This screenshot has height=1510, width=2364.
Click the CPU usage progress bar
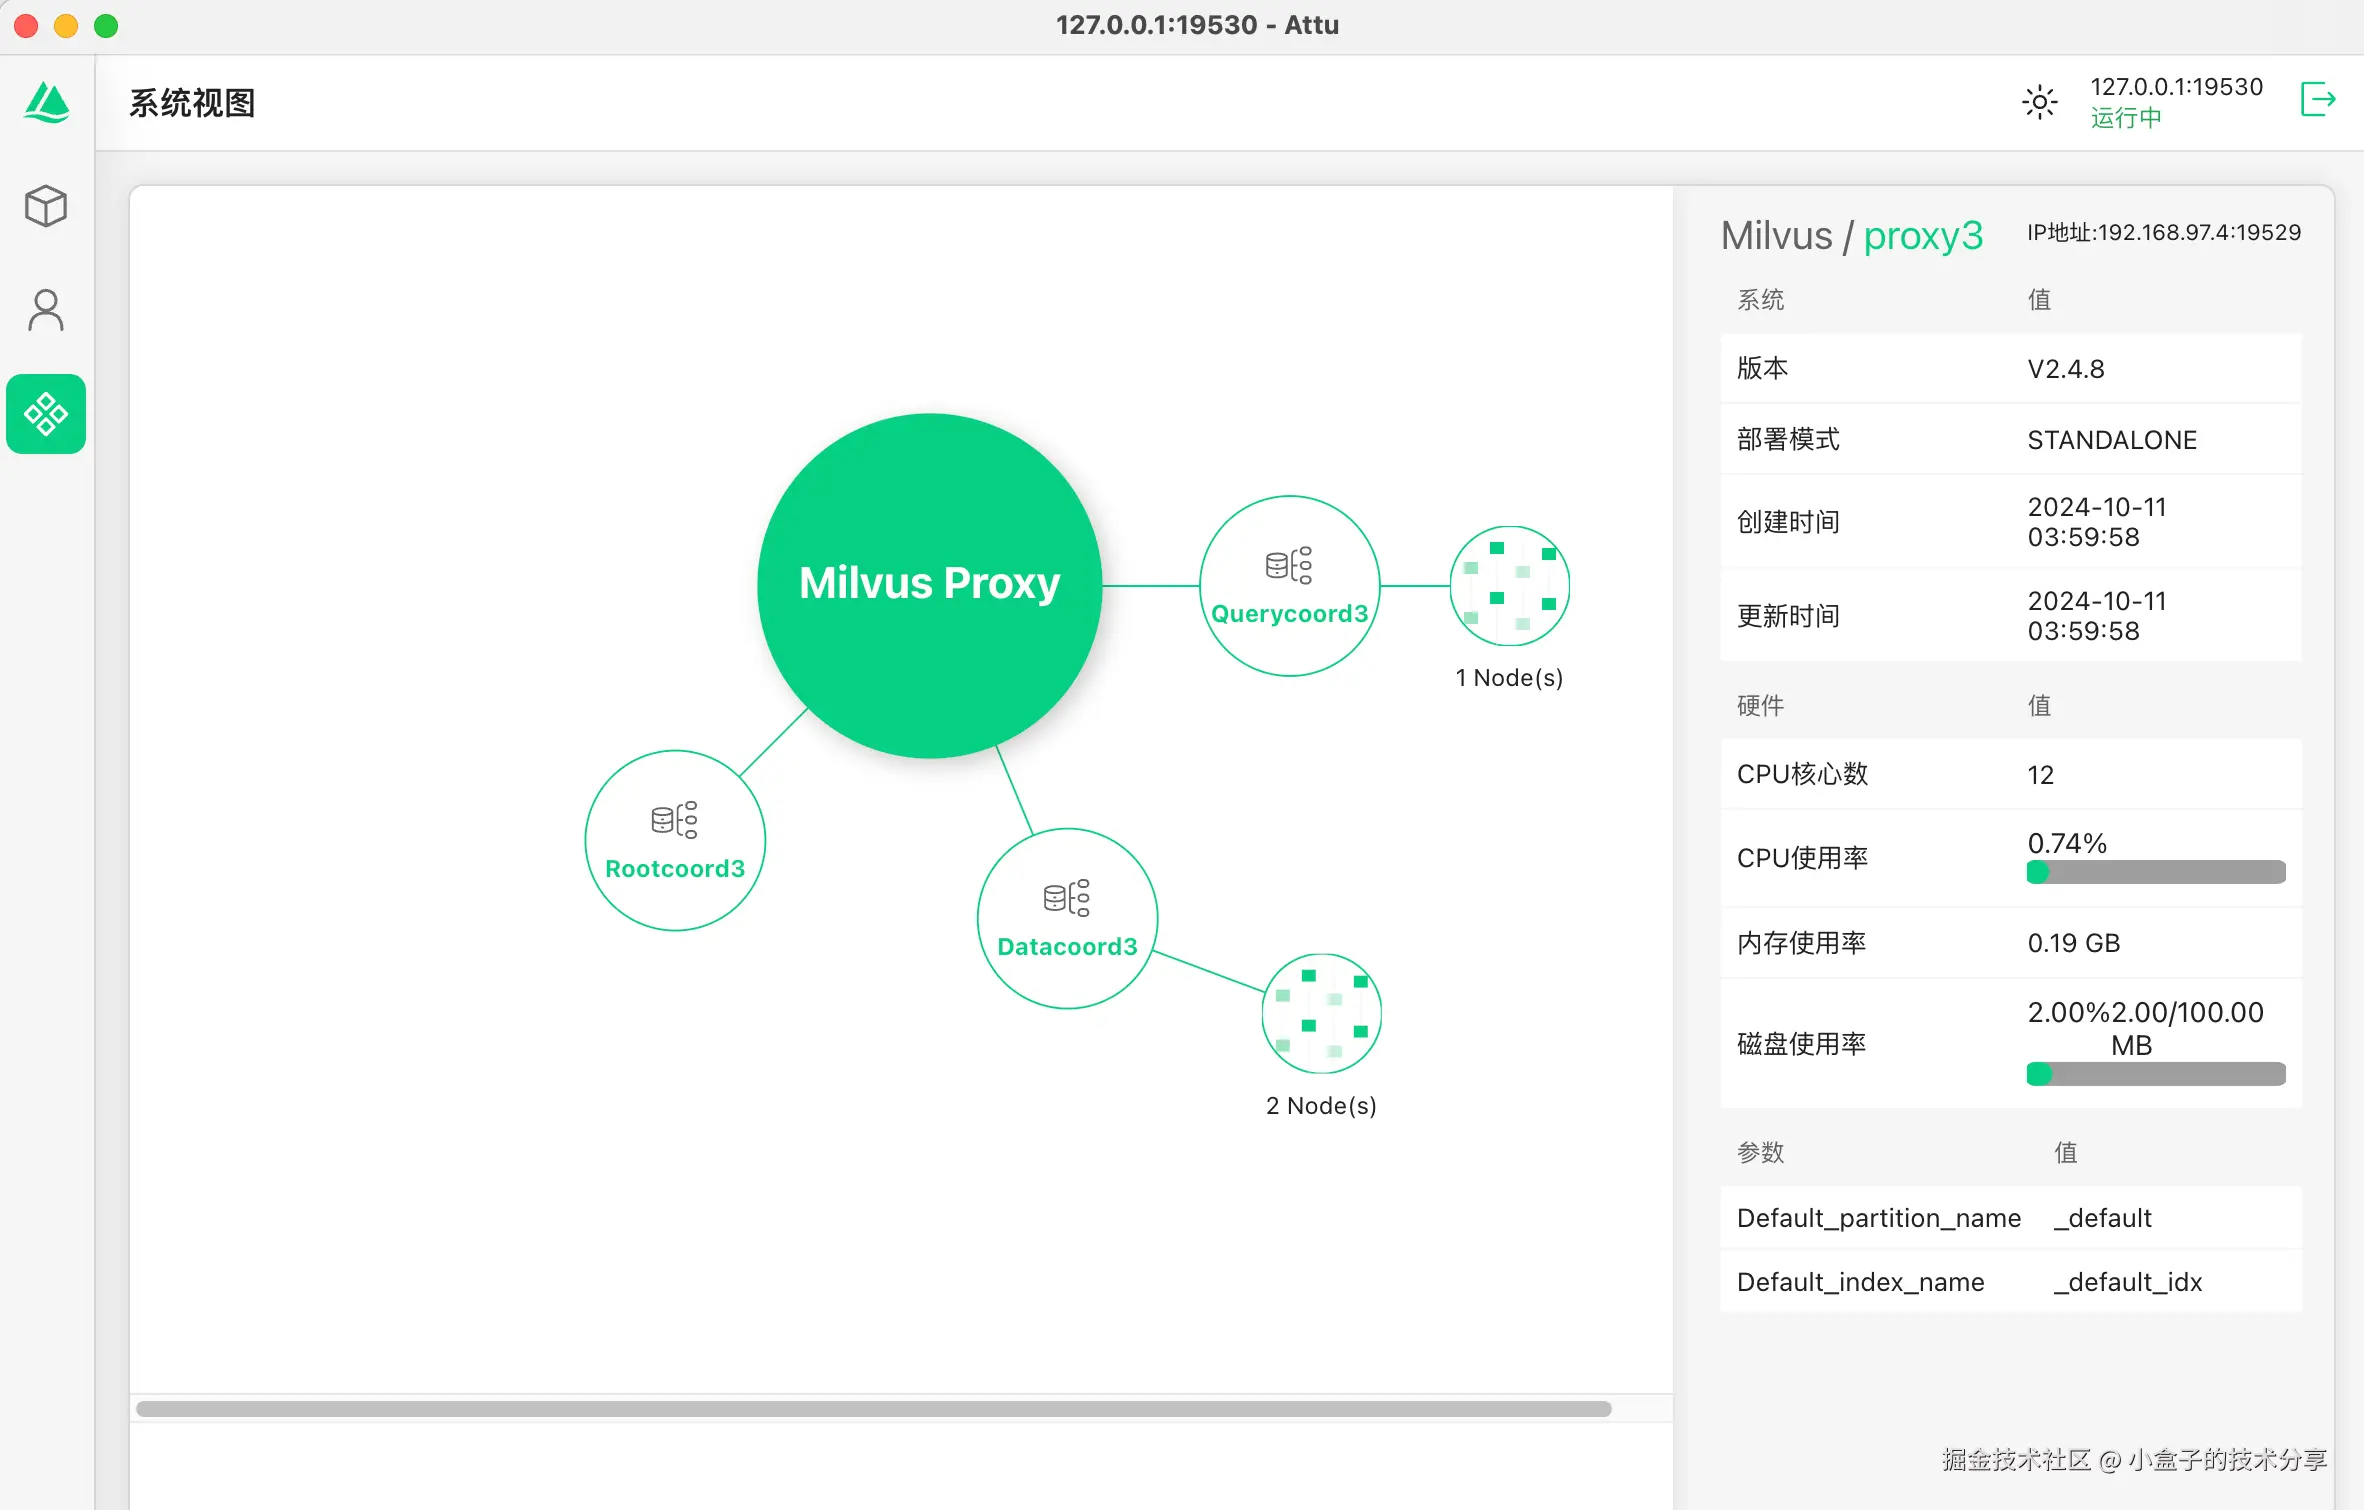coord(2155,872)
